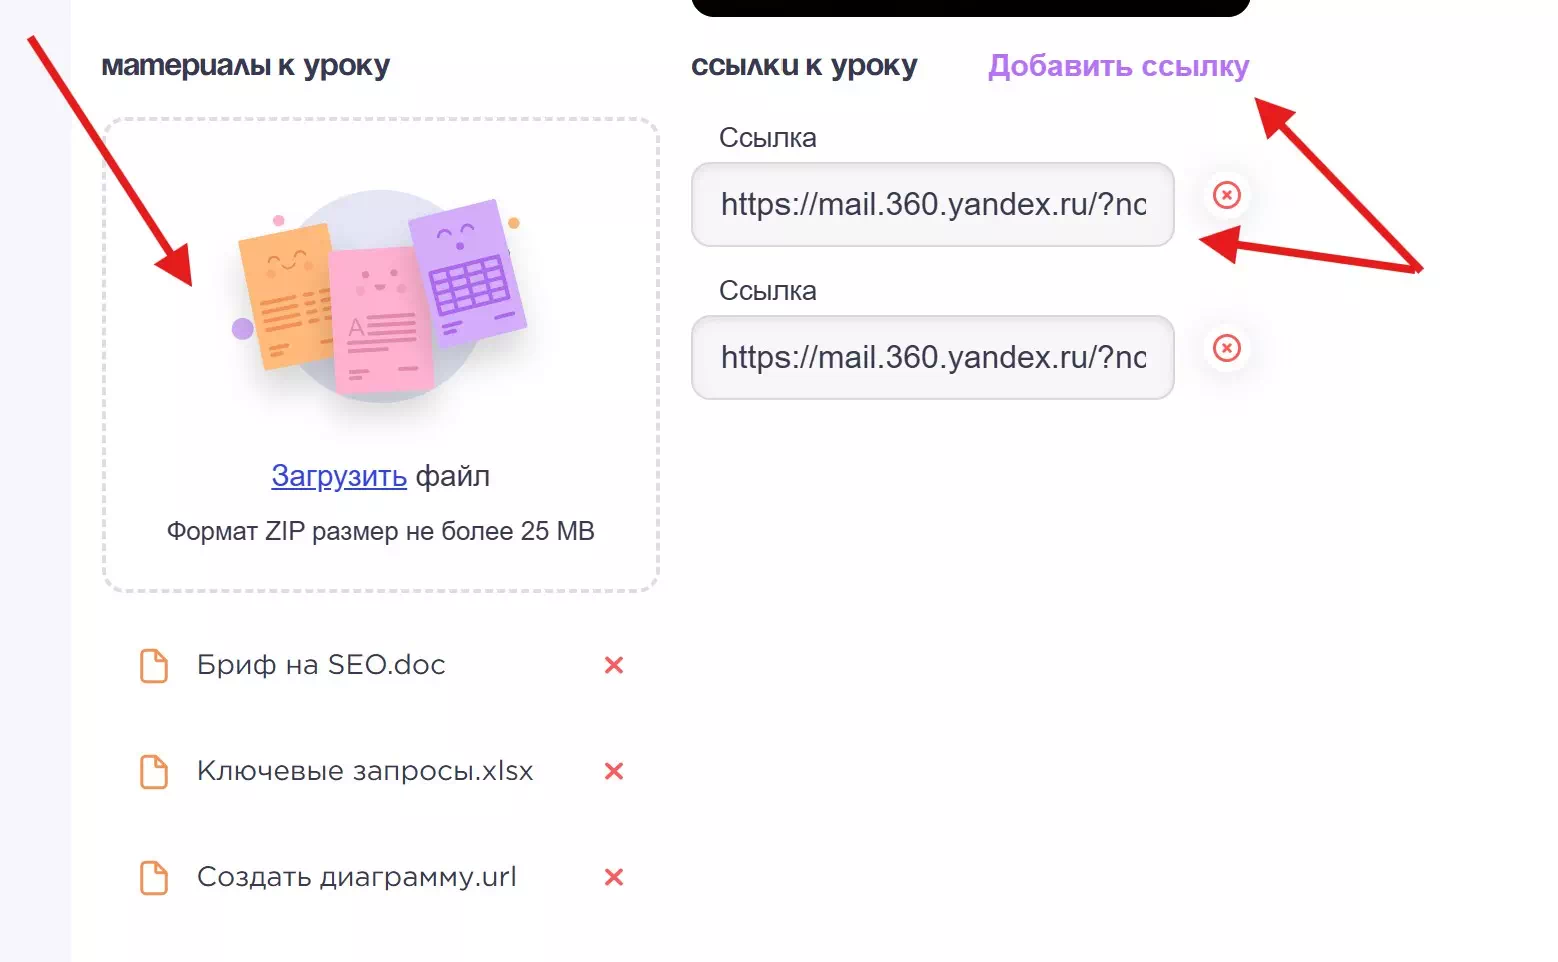Remove the second link with circled X icon
The image size is (1558, 962).
[x=1226, y=348]
